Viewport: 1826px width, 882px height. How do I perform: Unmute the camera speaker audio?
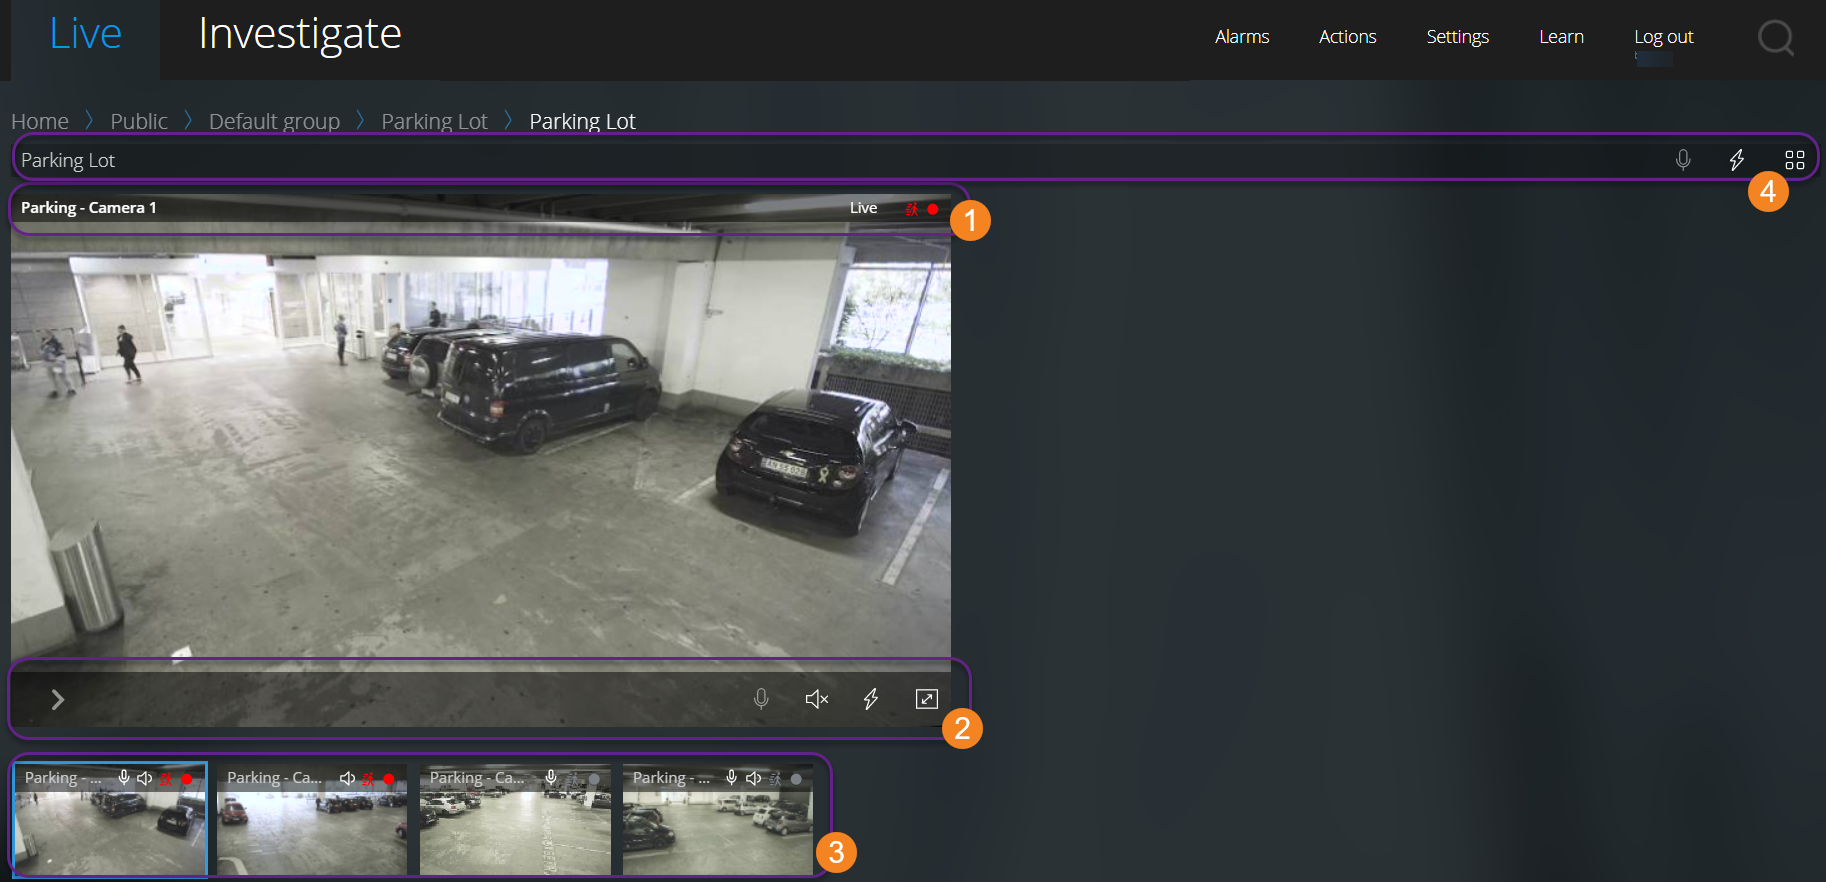[x=816, y=699]
